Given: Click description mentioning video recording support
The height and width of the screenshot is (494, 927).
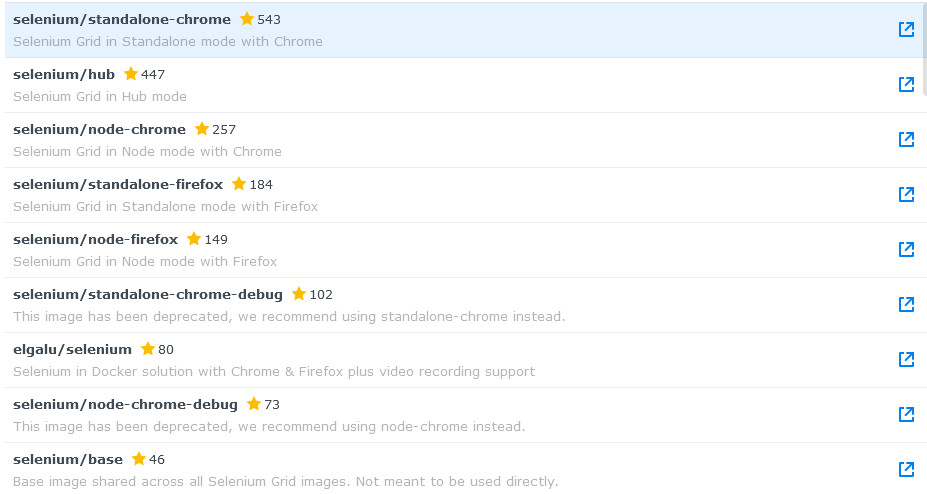Looking at the screenshot, I should [x=274, y=371].
